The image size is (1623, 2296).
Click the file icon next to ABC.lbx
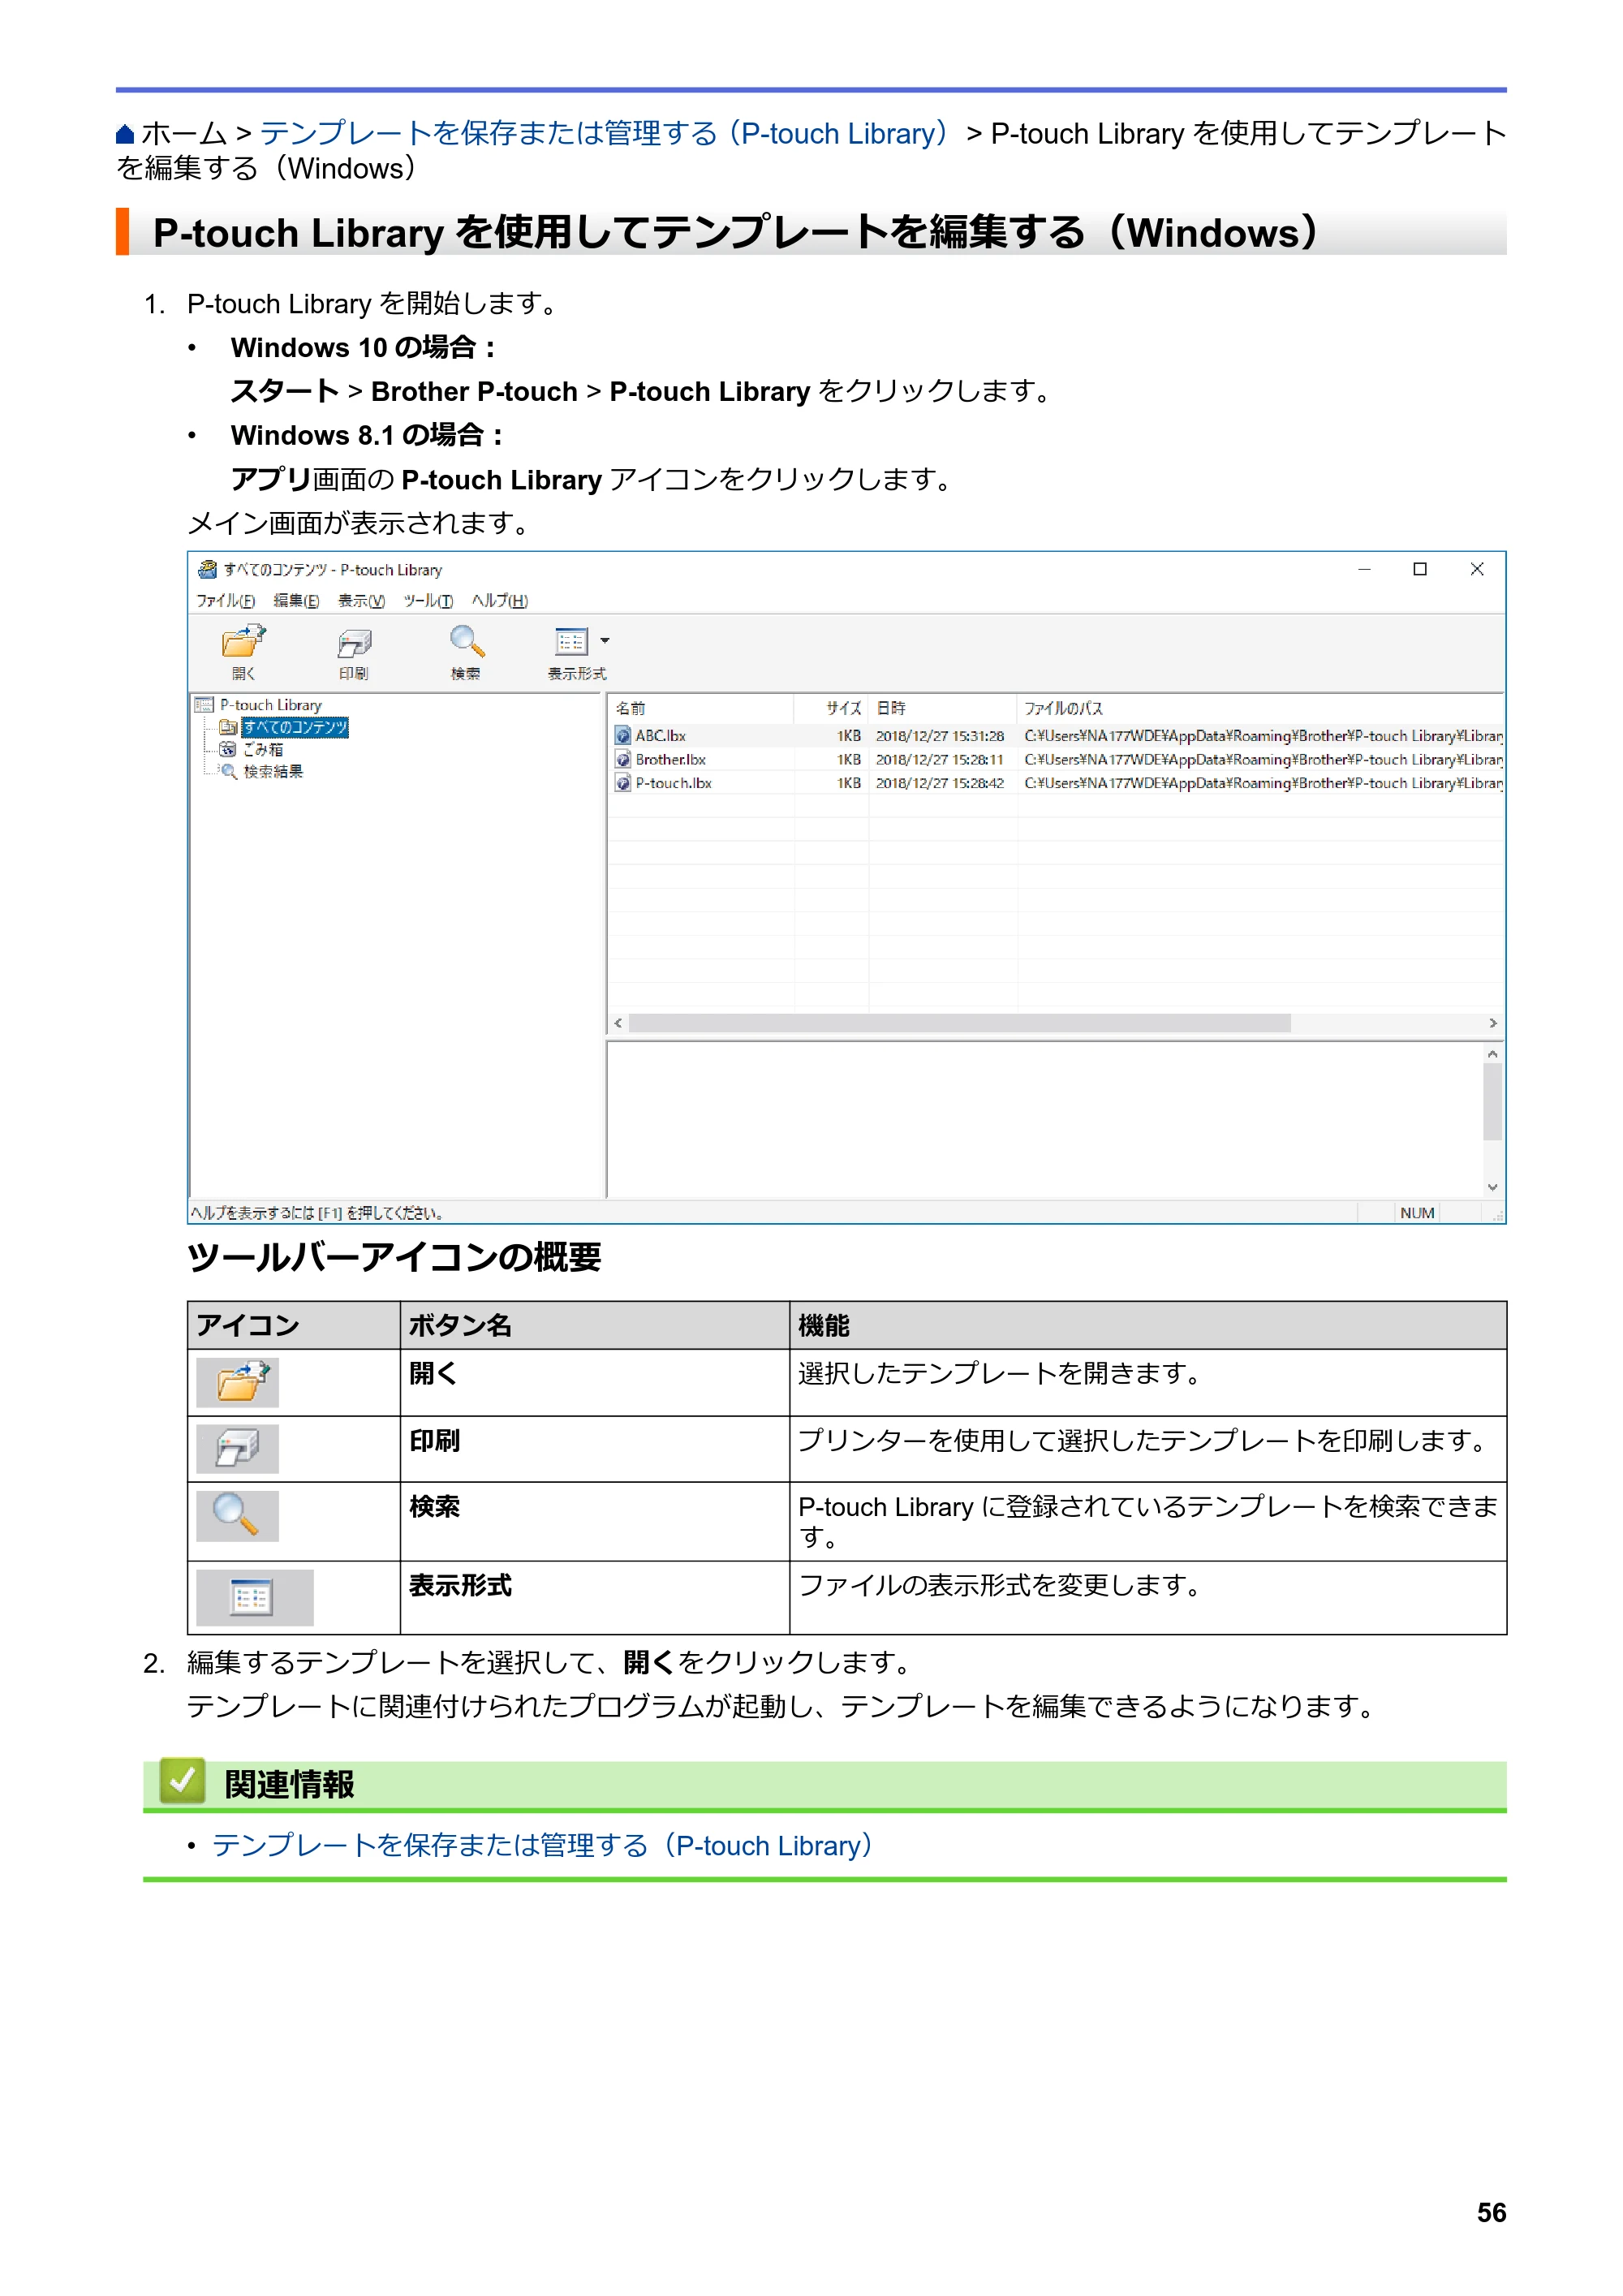coord(623,736)
